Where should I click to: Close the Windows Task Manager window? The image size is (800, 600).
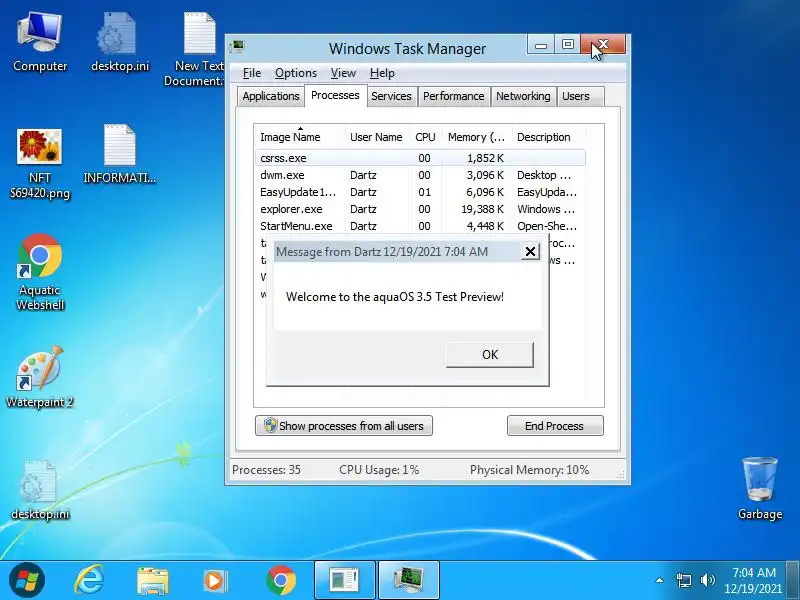point(603,44)
